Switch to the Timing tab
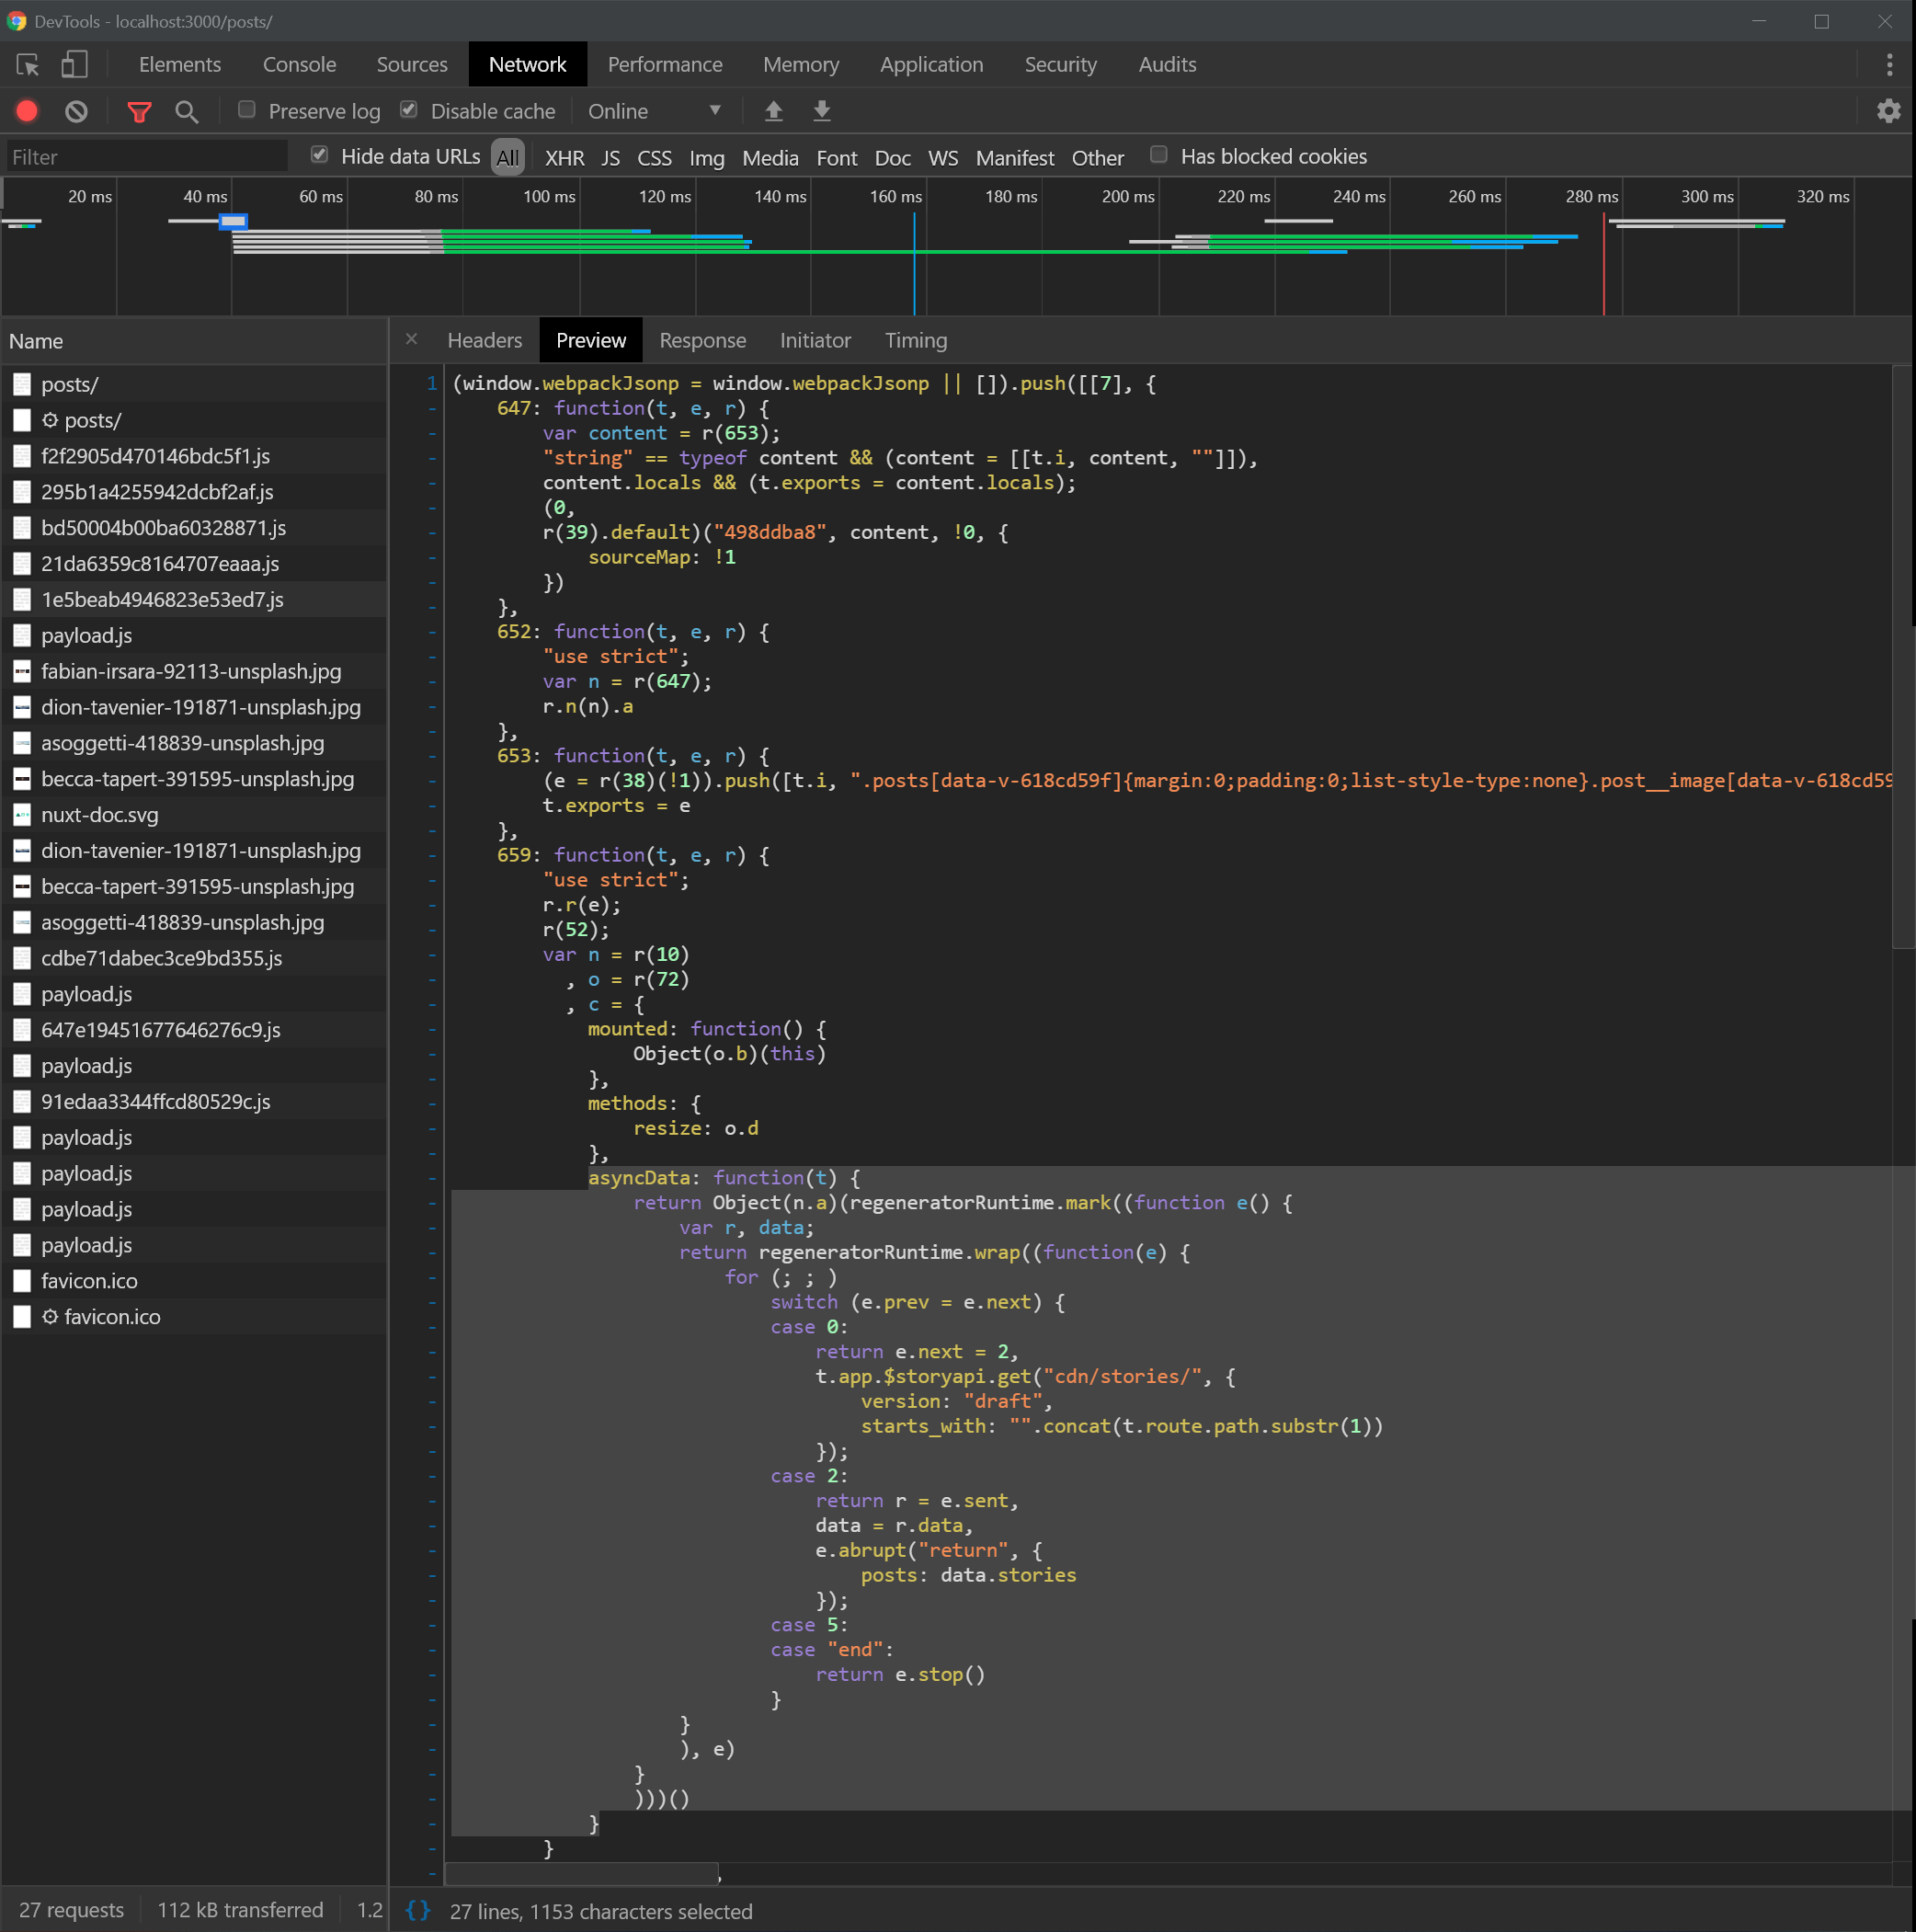This screenshot has height=1932, width=1916. coord(915,340)
